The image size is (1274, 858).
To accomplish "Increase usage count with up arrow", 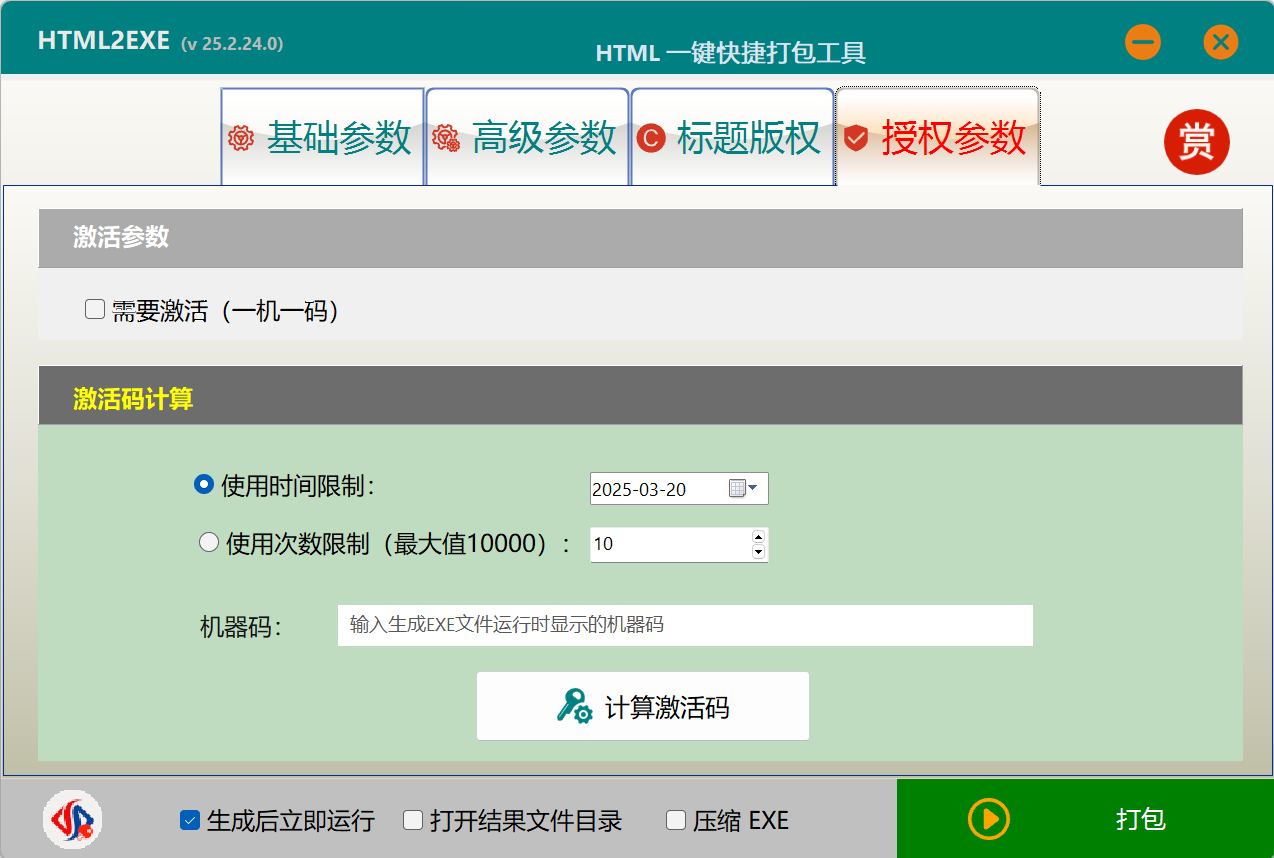I will [x=758, y=537].
